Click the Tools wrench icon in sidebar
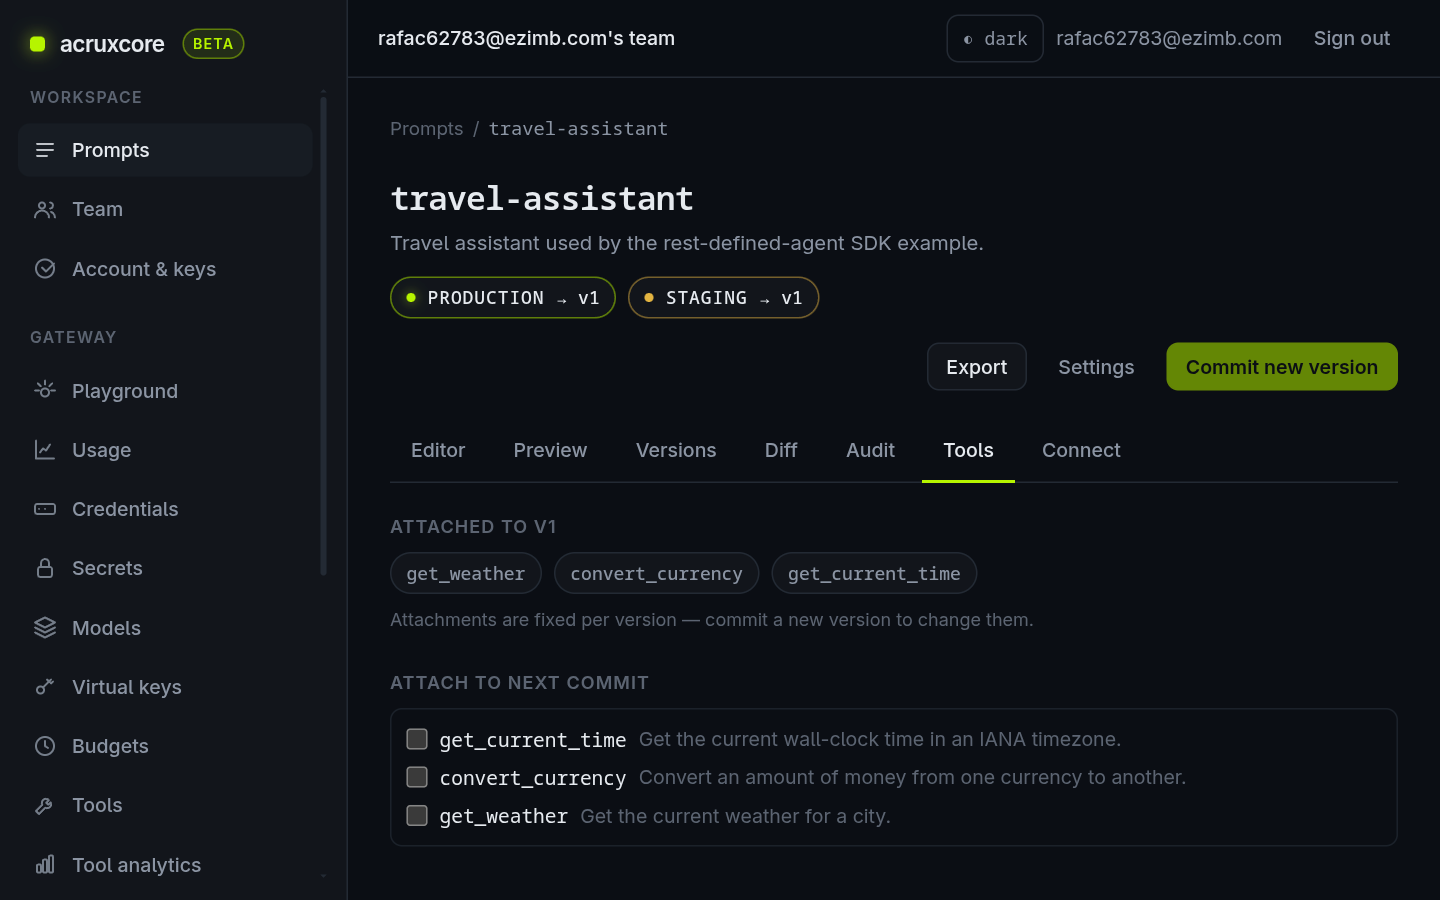 pos(45,805)
